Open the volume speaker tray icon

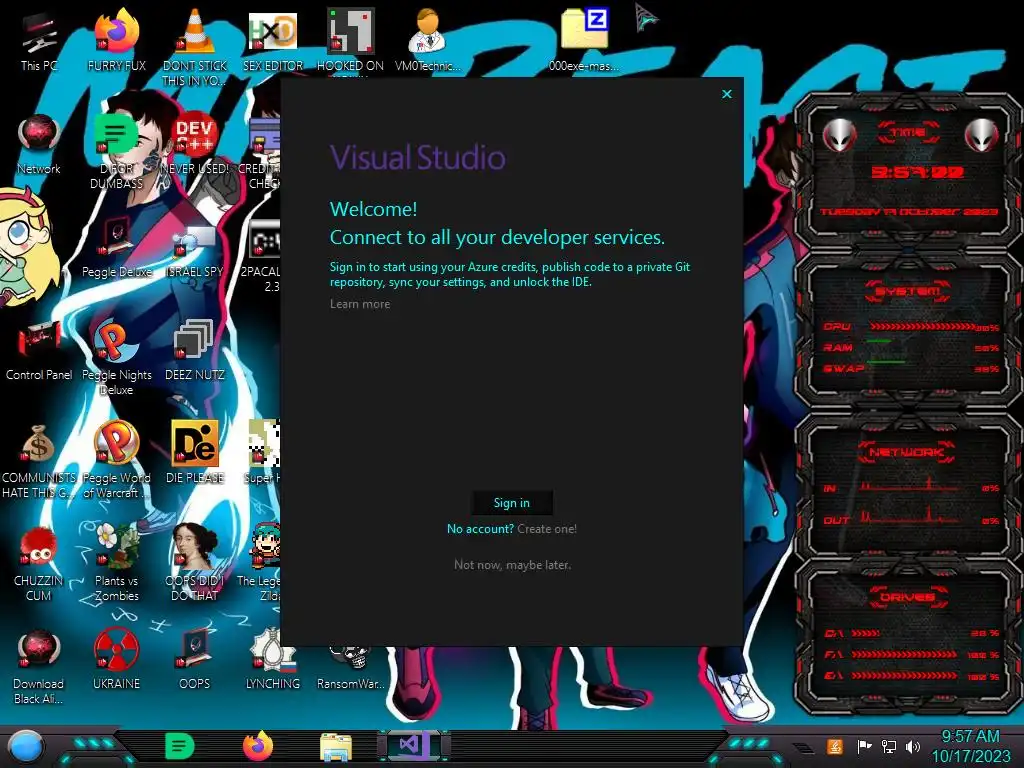pos(913,746)
